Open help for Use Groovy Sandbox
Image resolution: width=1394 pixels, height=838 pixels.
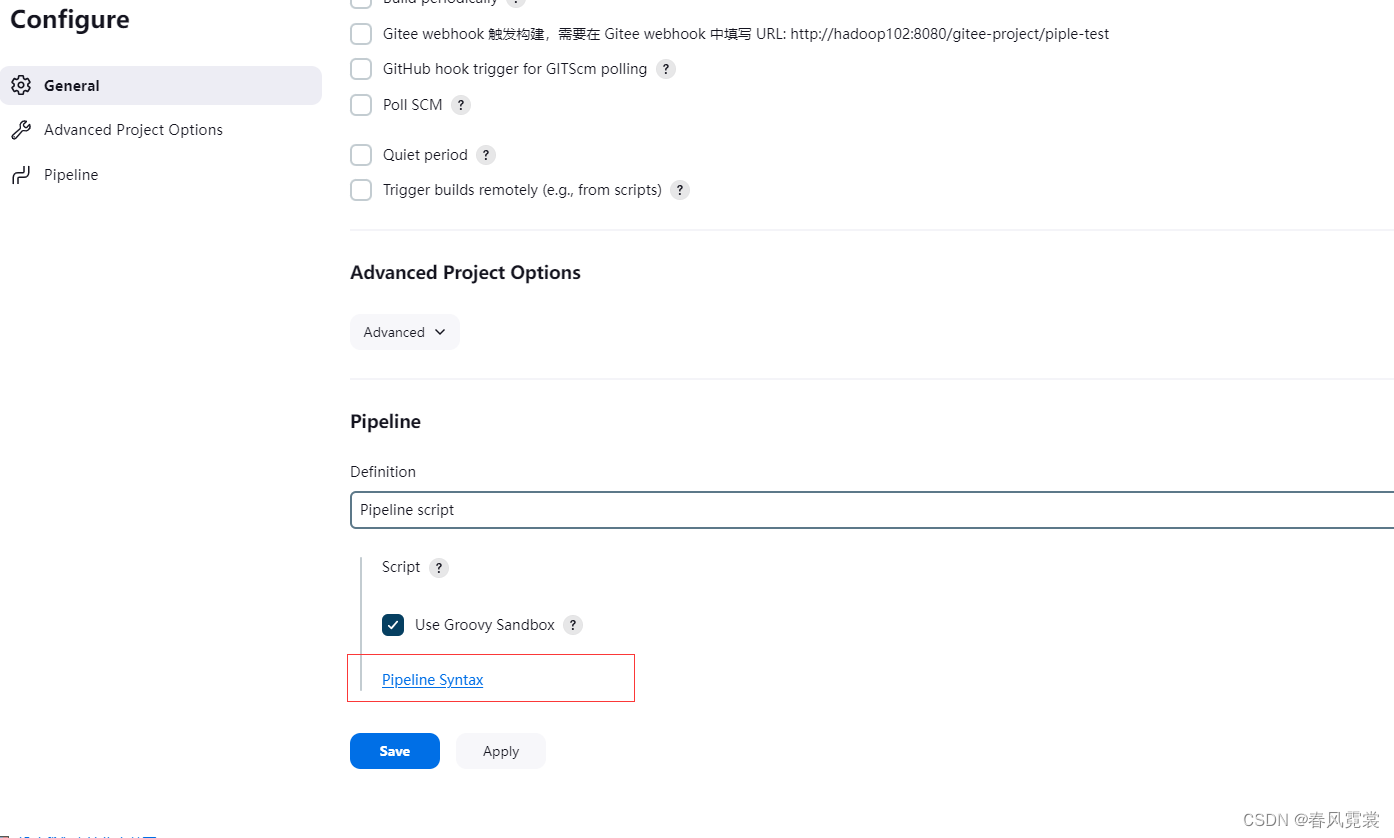[573, 625]
